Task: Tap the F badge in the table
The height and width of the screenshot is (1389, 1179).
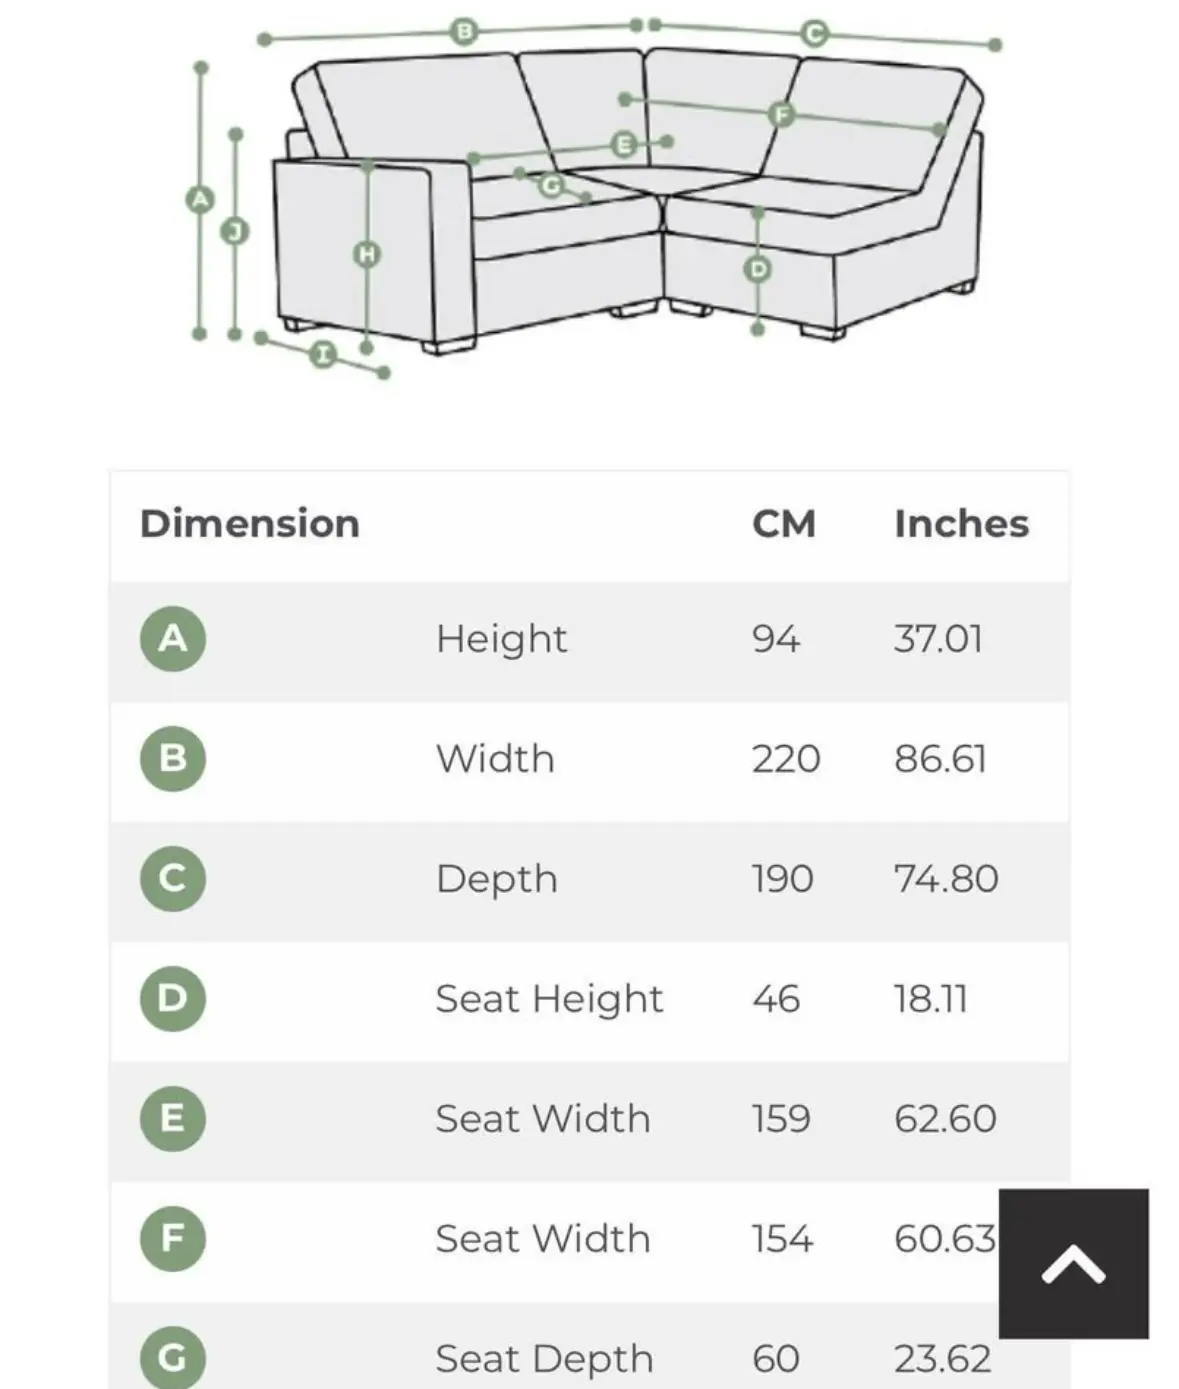Action: (x=173, y=1238)
